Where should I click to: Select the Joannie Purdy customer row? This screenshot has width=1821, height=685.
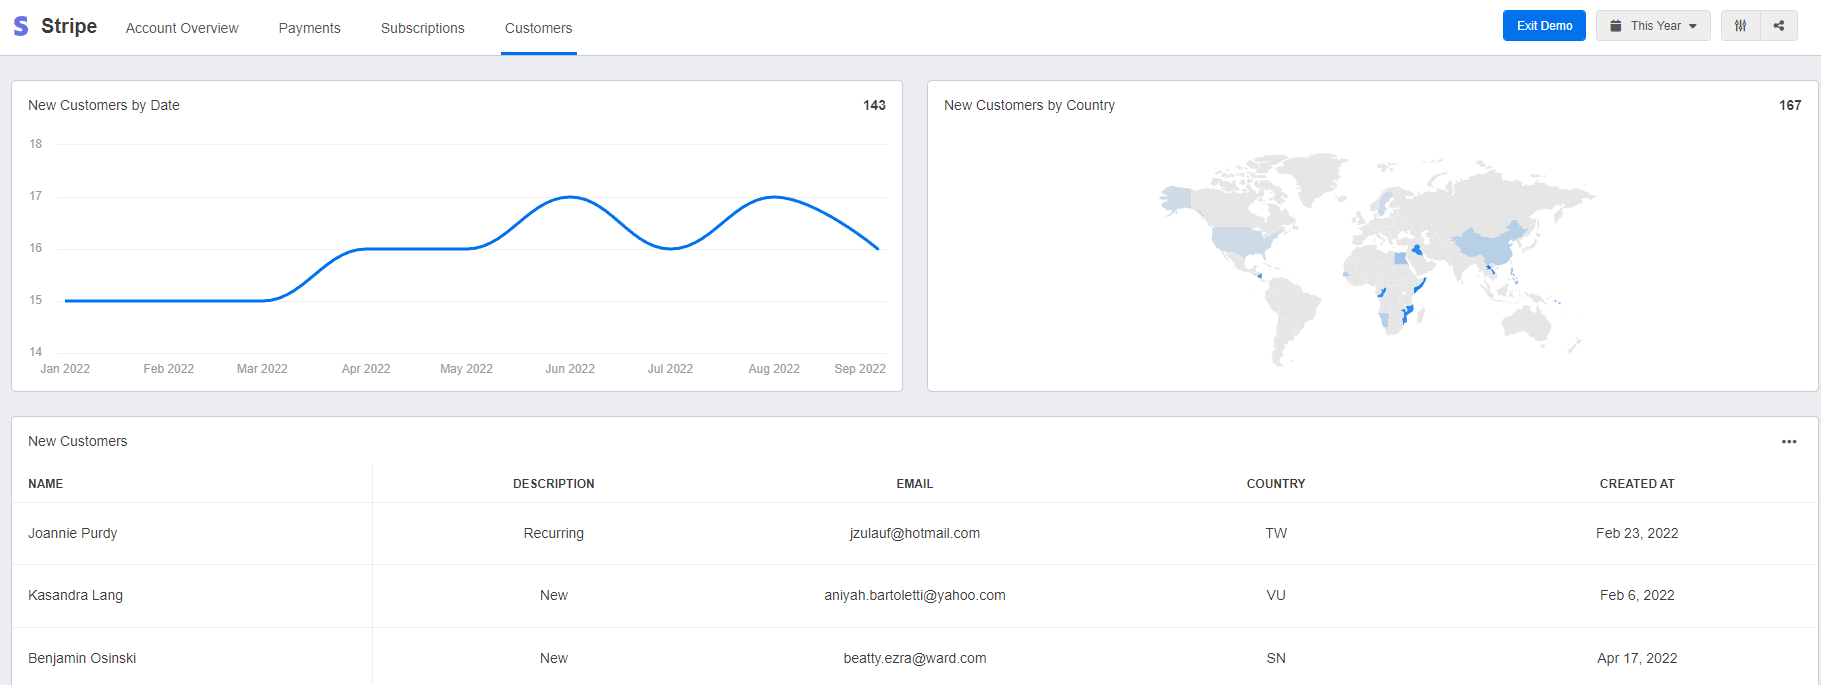pos(73,534)
